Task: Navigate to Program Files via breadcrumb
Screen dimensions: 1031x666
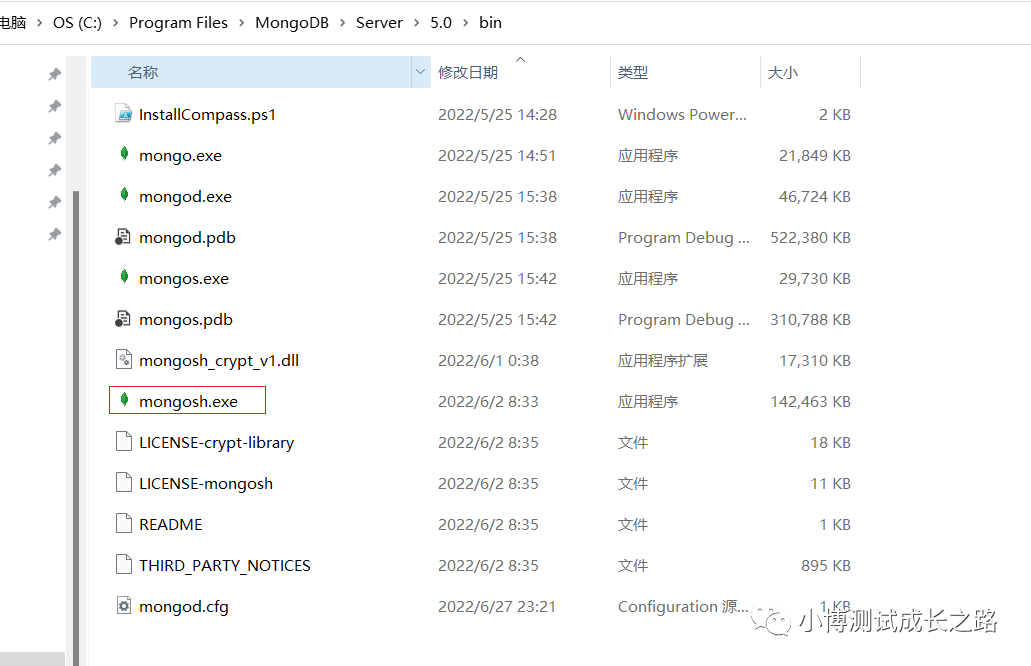Action: (x=178, y=22)
